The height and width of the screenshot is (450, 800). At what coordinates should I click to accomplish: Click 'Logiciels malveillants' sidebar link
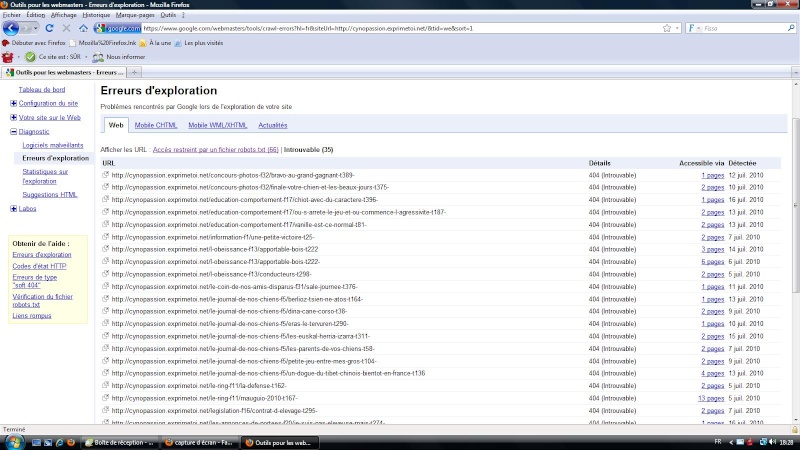pyautogui.click(x=53, y=145)
